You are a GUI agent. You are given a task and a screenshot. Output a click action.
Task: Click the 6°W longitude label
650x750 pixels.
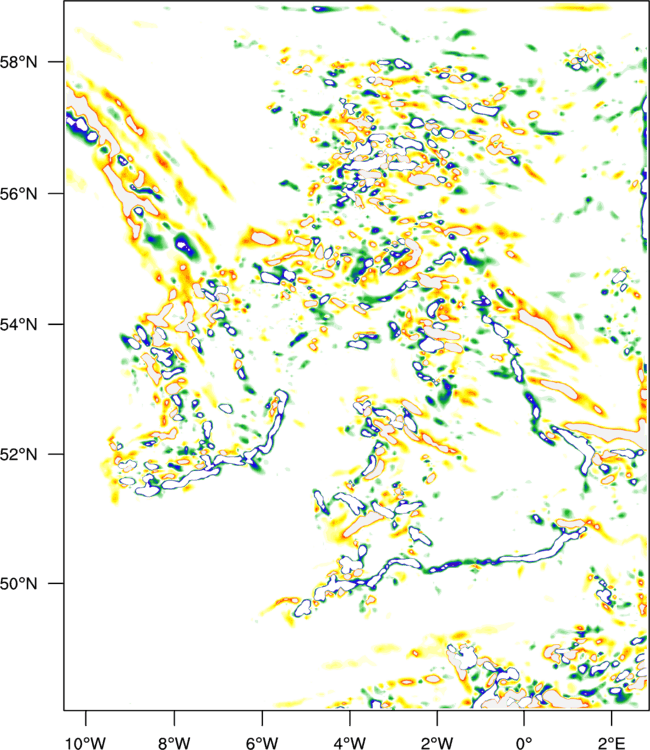pyautogui.click(x=262, y=743)
